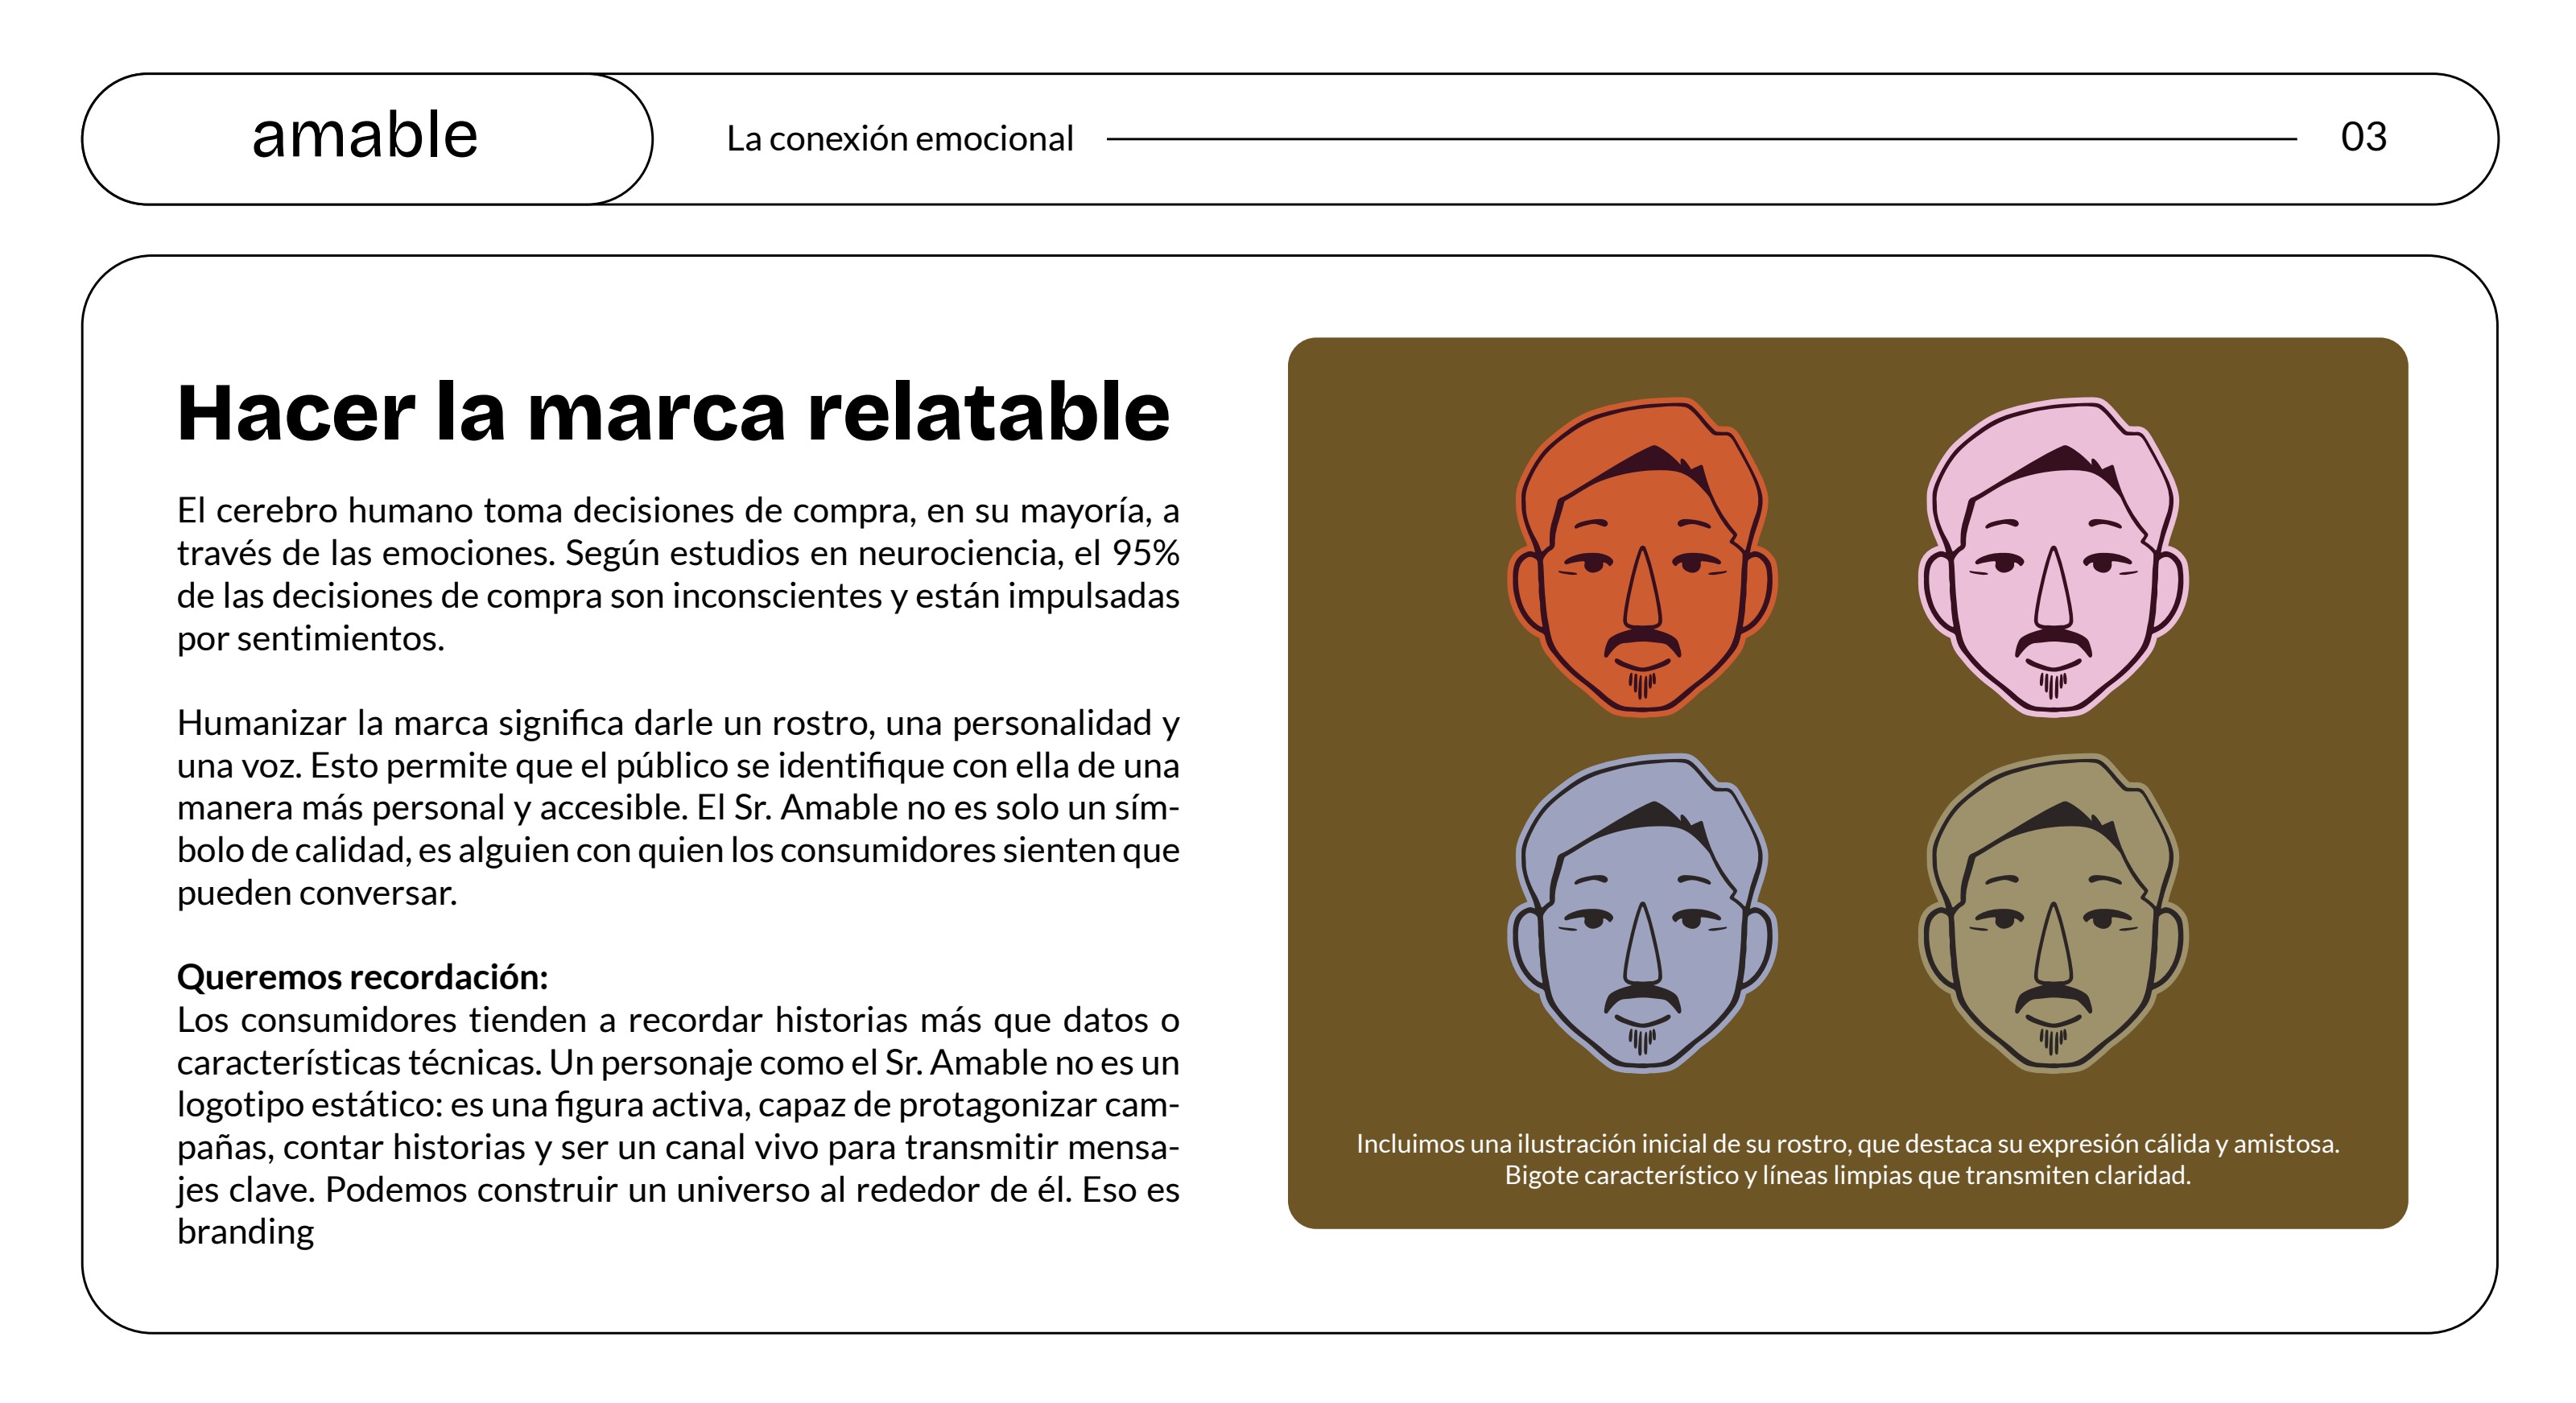
Task: Click the page number '03'
Action: (2364, 137)
